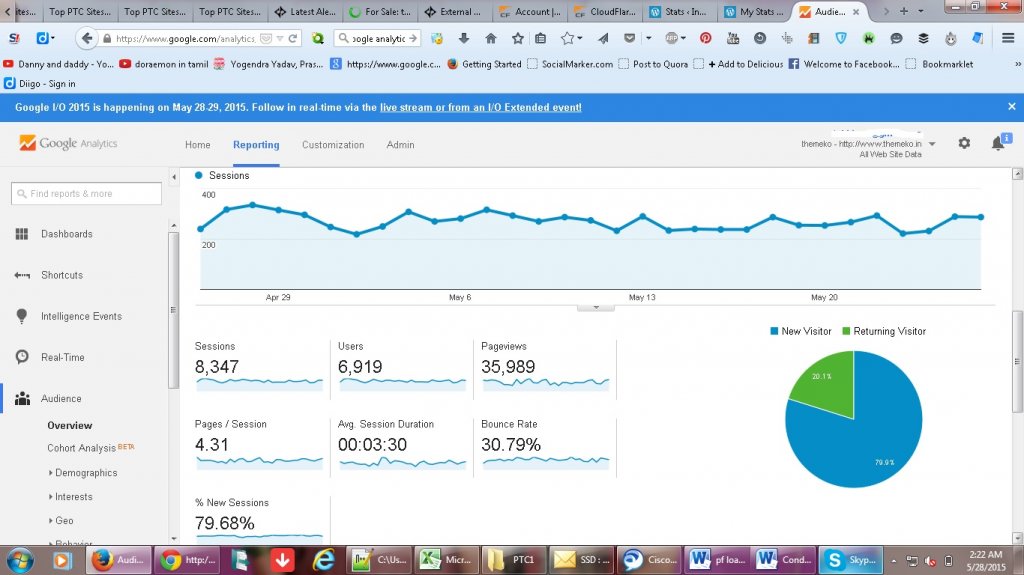Open Excel window from the taskbar
Screen dimensions: 1024x575
[447, 560]
